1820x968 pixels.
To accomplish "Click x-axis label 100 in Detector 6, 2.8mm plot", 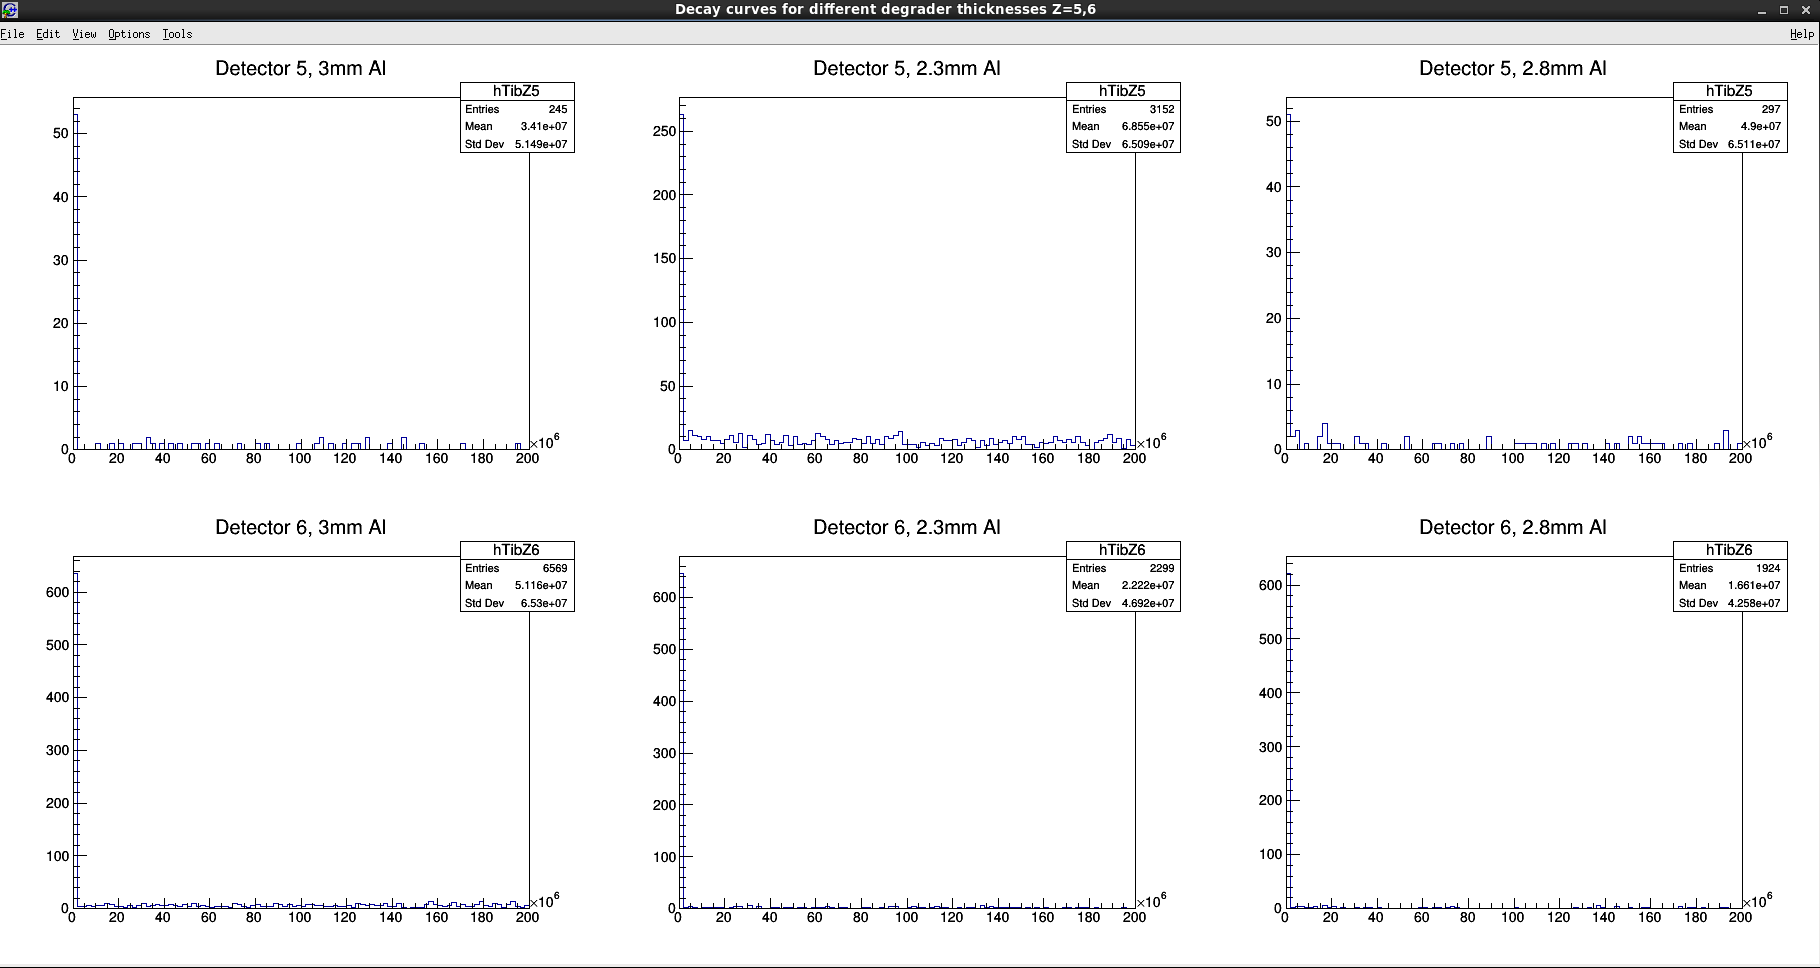I will click(x=1512, y=918).
